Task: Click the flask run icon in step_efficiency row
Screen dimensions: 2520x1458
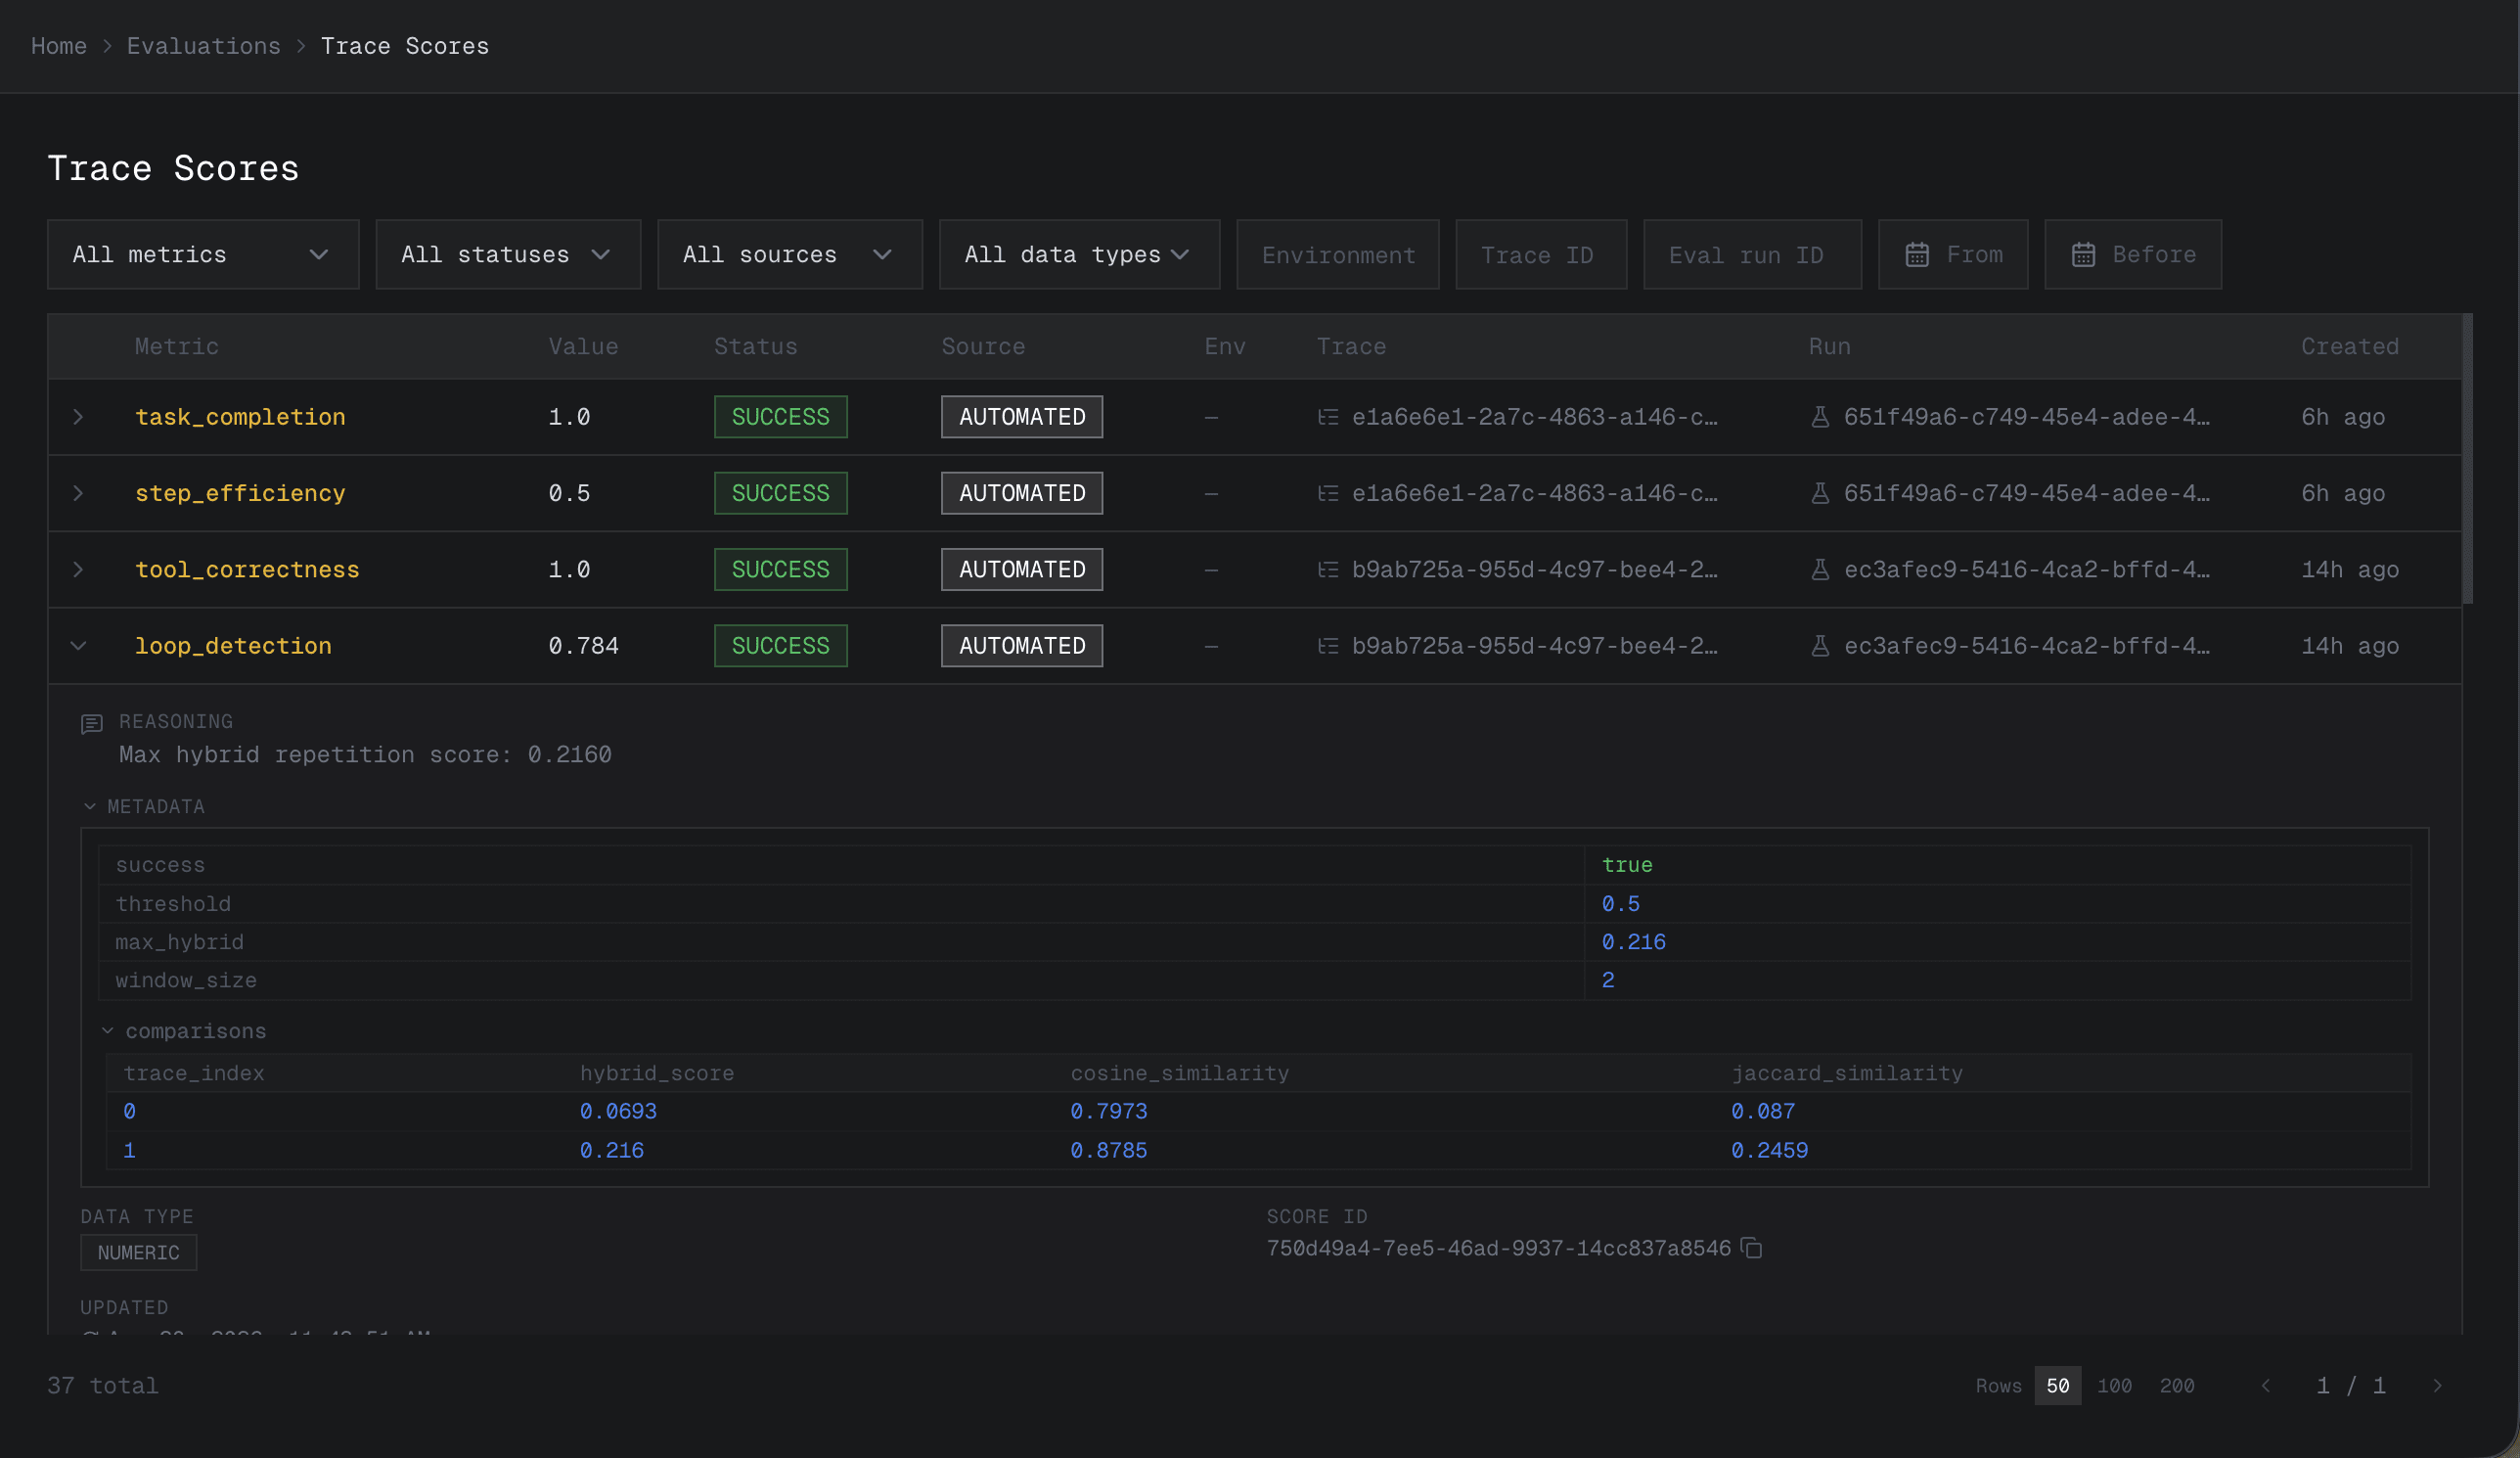Action: pos(1820,493)
